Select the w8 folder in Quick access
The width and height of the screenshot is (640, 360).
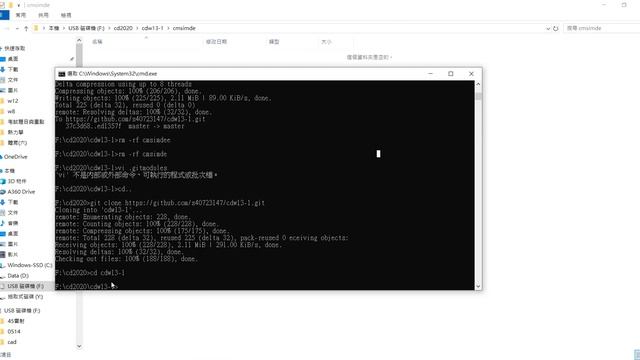coord(11,111)
